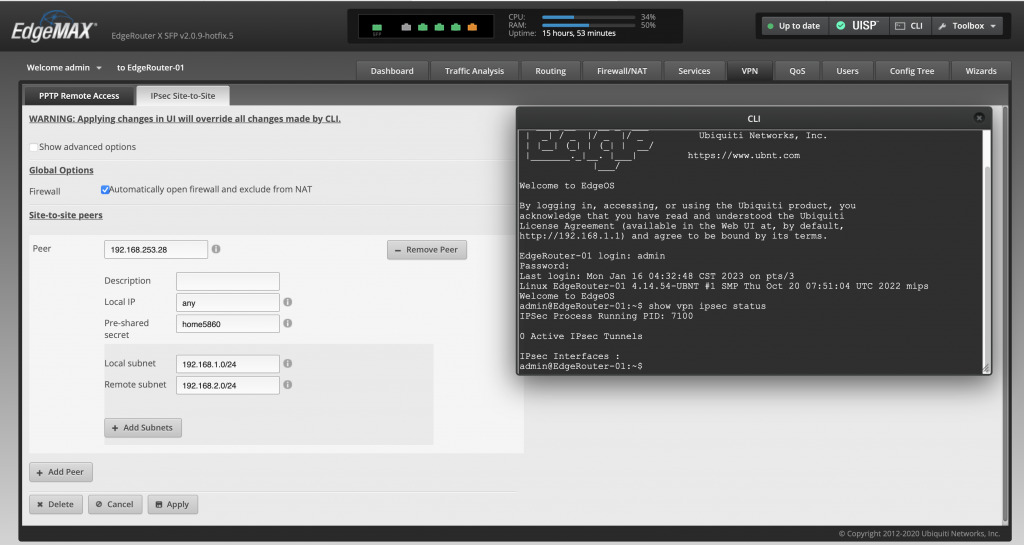Click the Apply button
1024x545 pixels.
[172, 504]
